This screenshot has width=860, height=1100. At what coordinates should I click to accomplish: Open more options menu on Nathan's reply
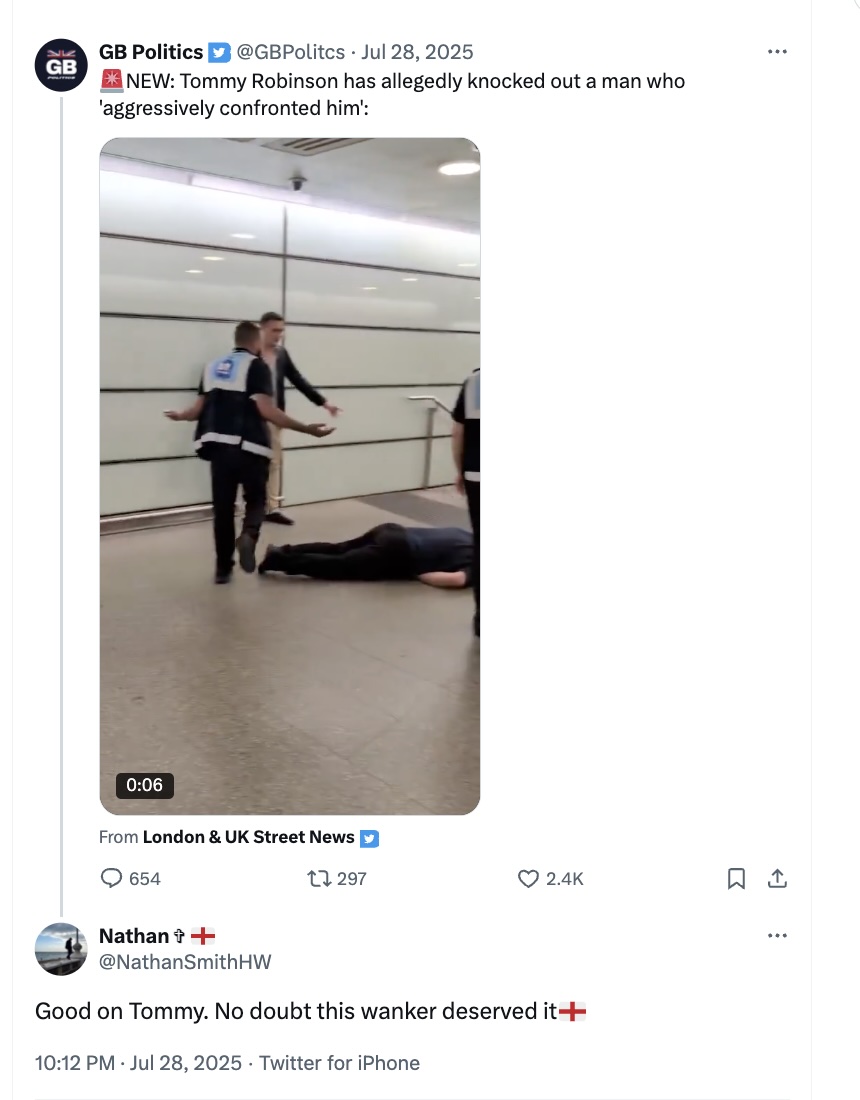point(777,936)
